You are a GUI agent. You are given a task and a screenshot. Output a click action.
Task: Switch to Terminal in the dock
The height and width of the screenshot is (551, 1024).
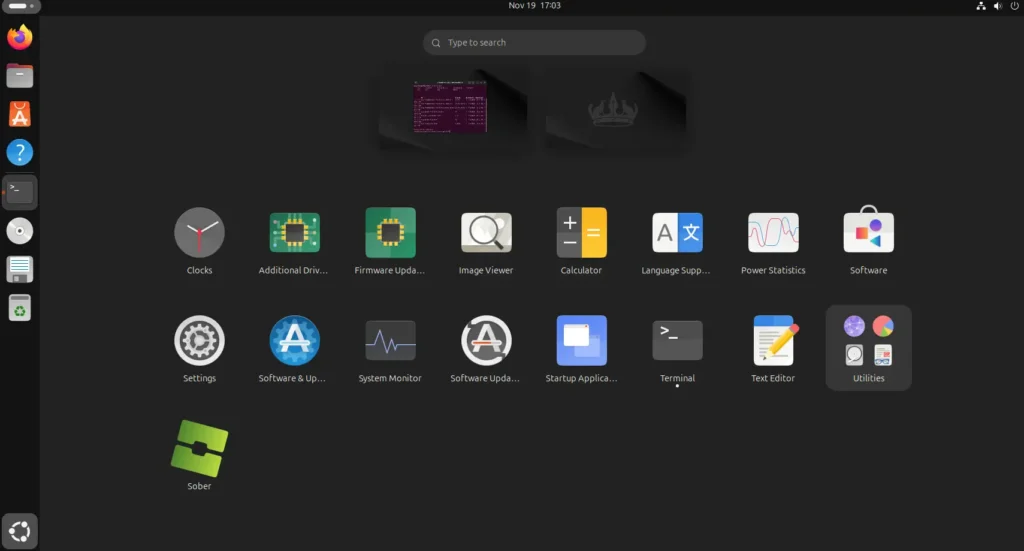point(20,192)
